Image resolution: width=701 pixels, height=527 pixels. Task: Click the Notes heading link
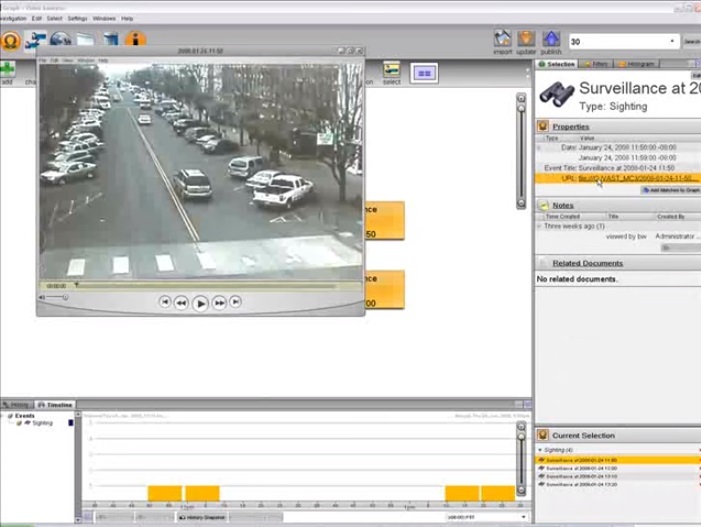563,206
